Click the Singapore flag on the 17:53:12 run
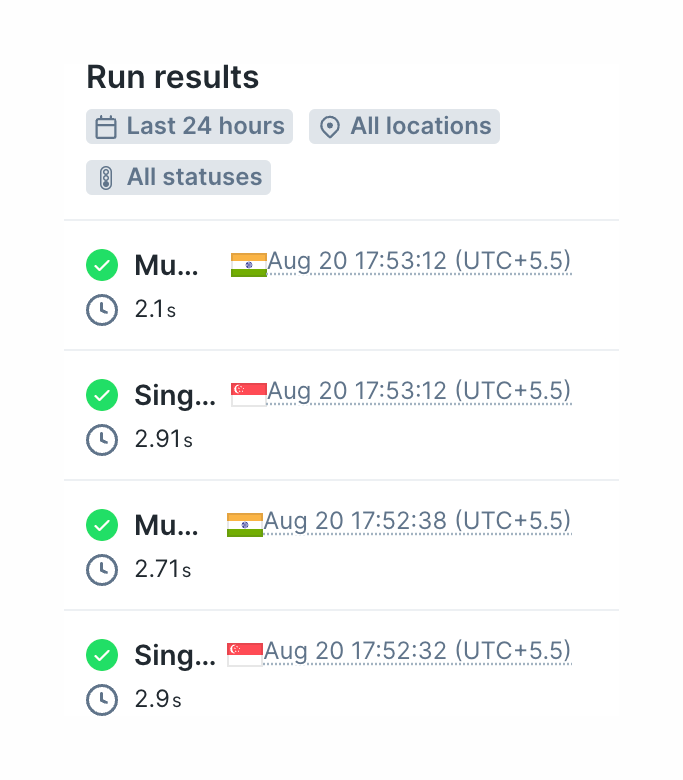Viewport: 683px width, 780px height. [x=248, y=394]
